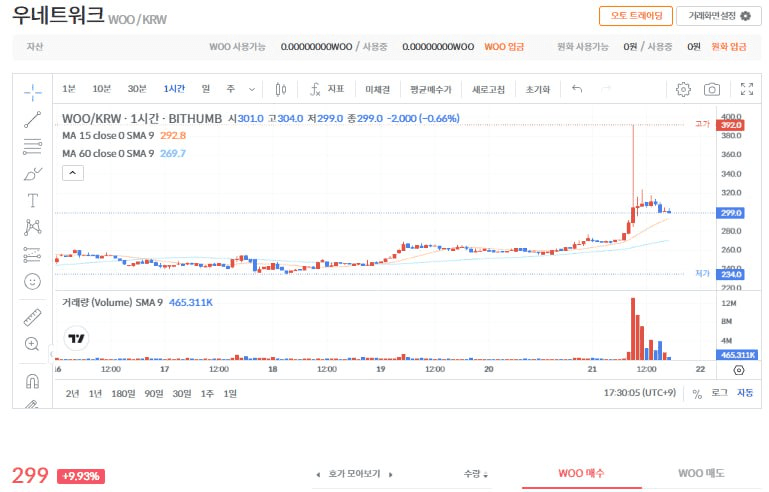Click the Auto Trading (오토 트레이딩) button
The height and width of the screenshot is (492, 769).
636,16
